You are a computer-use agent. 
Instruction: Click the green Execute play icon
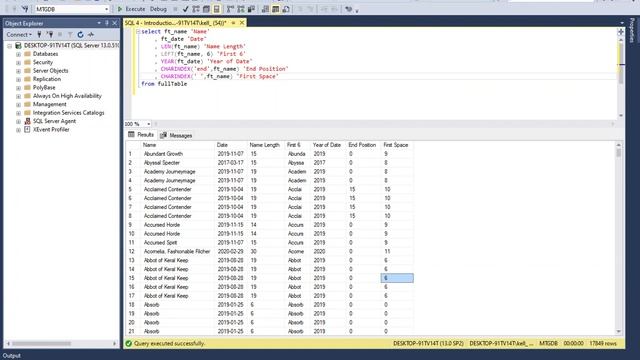pos(120,9)
